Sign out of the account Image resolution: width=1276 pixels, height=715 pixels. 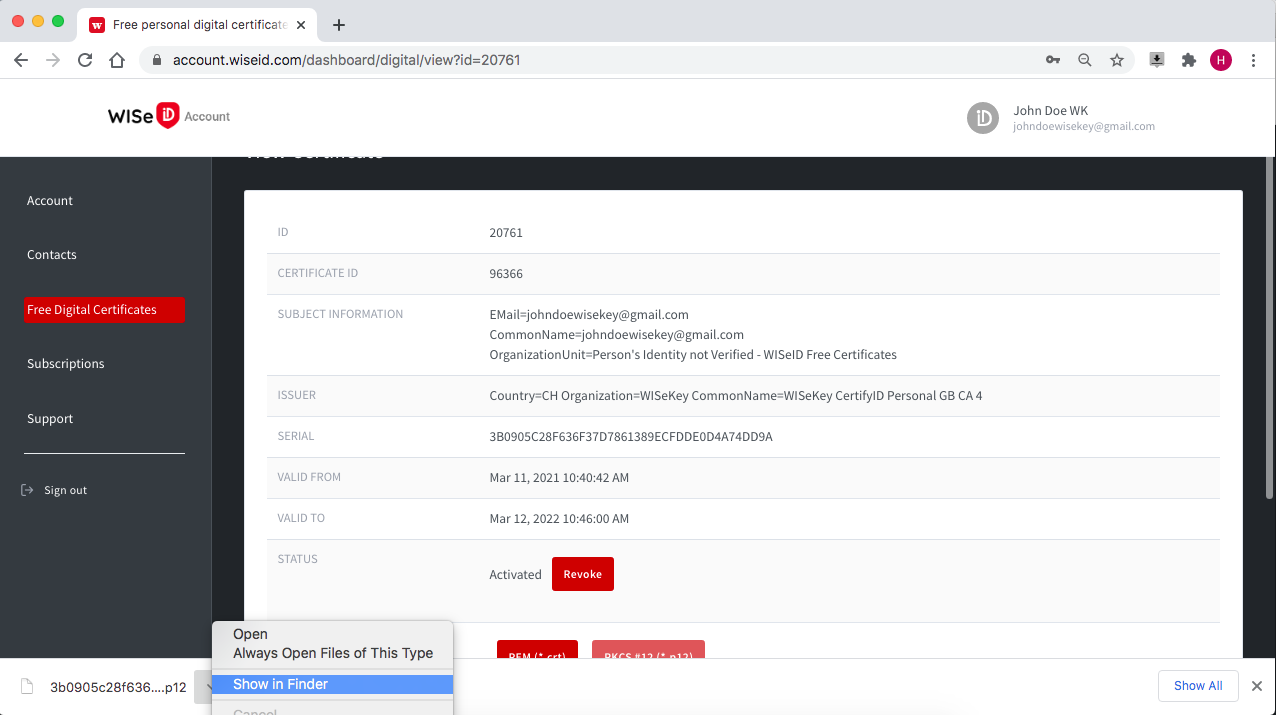pyautogui.click(x=55, y=490)
